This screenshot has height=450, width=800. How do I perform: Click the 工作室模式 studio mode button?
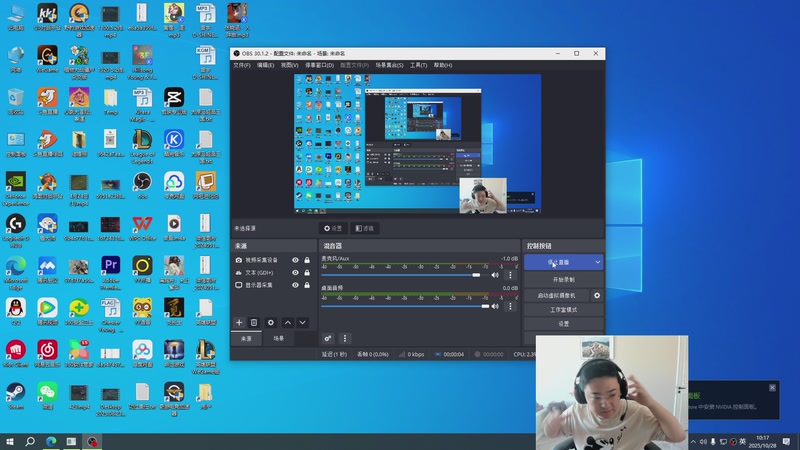pyautogui.click(x=564, y=310)
